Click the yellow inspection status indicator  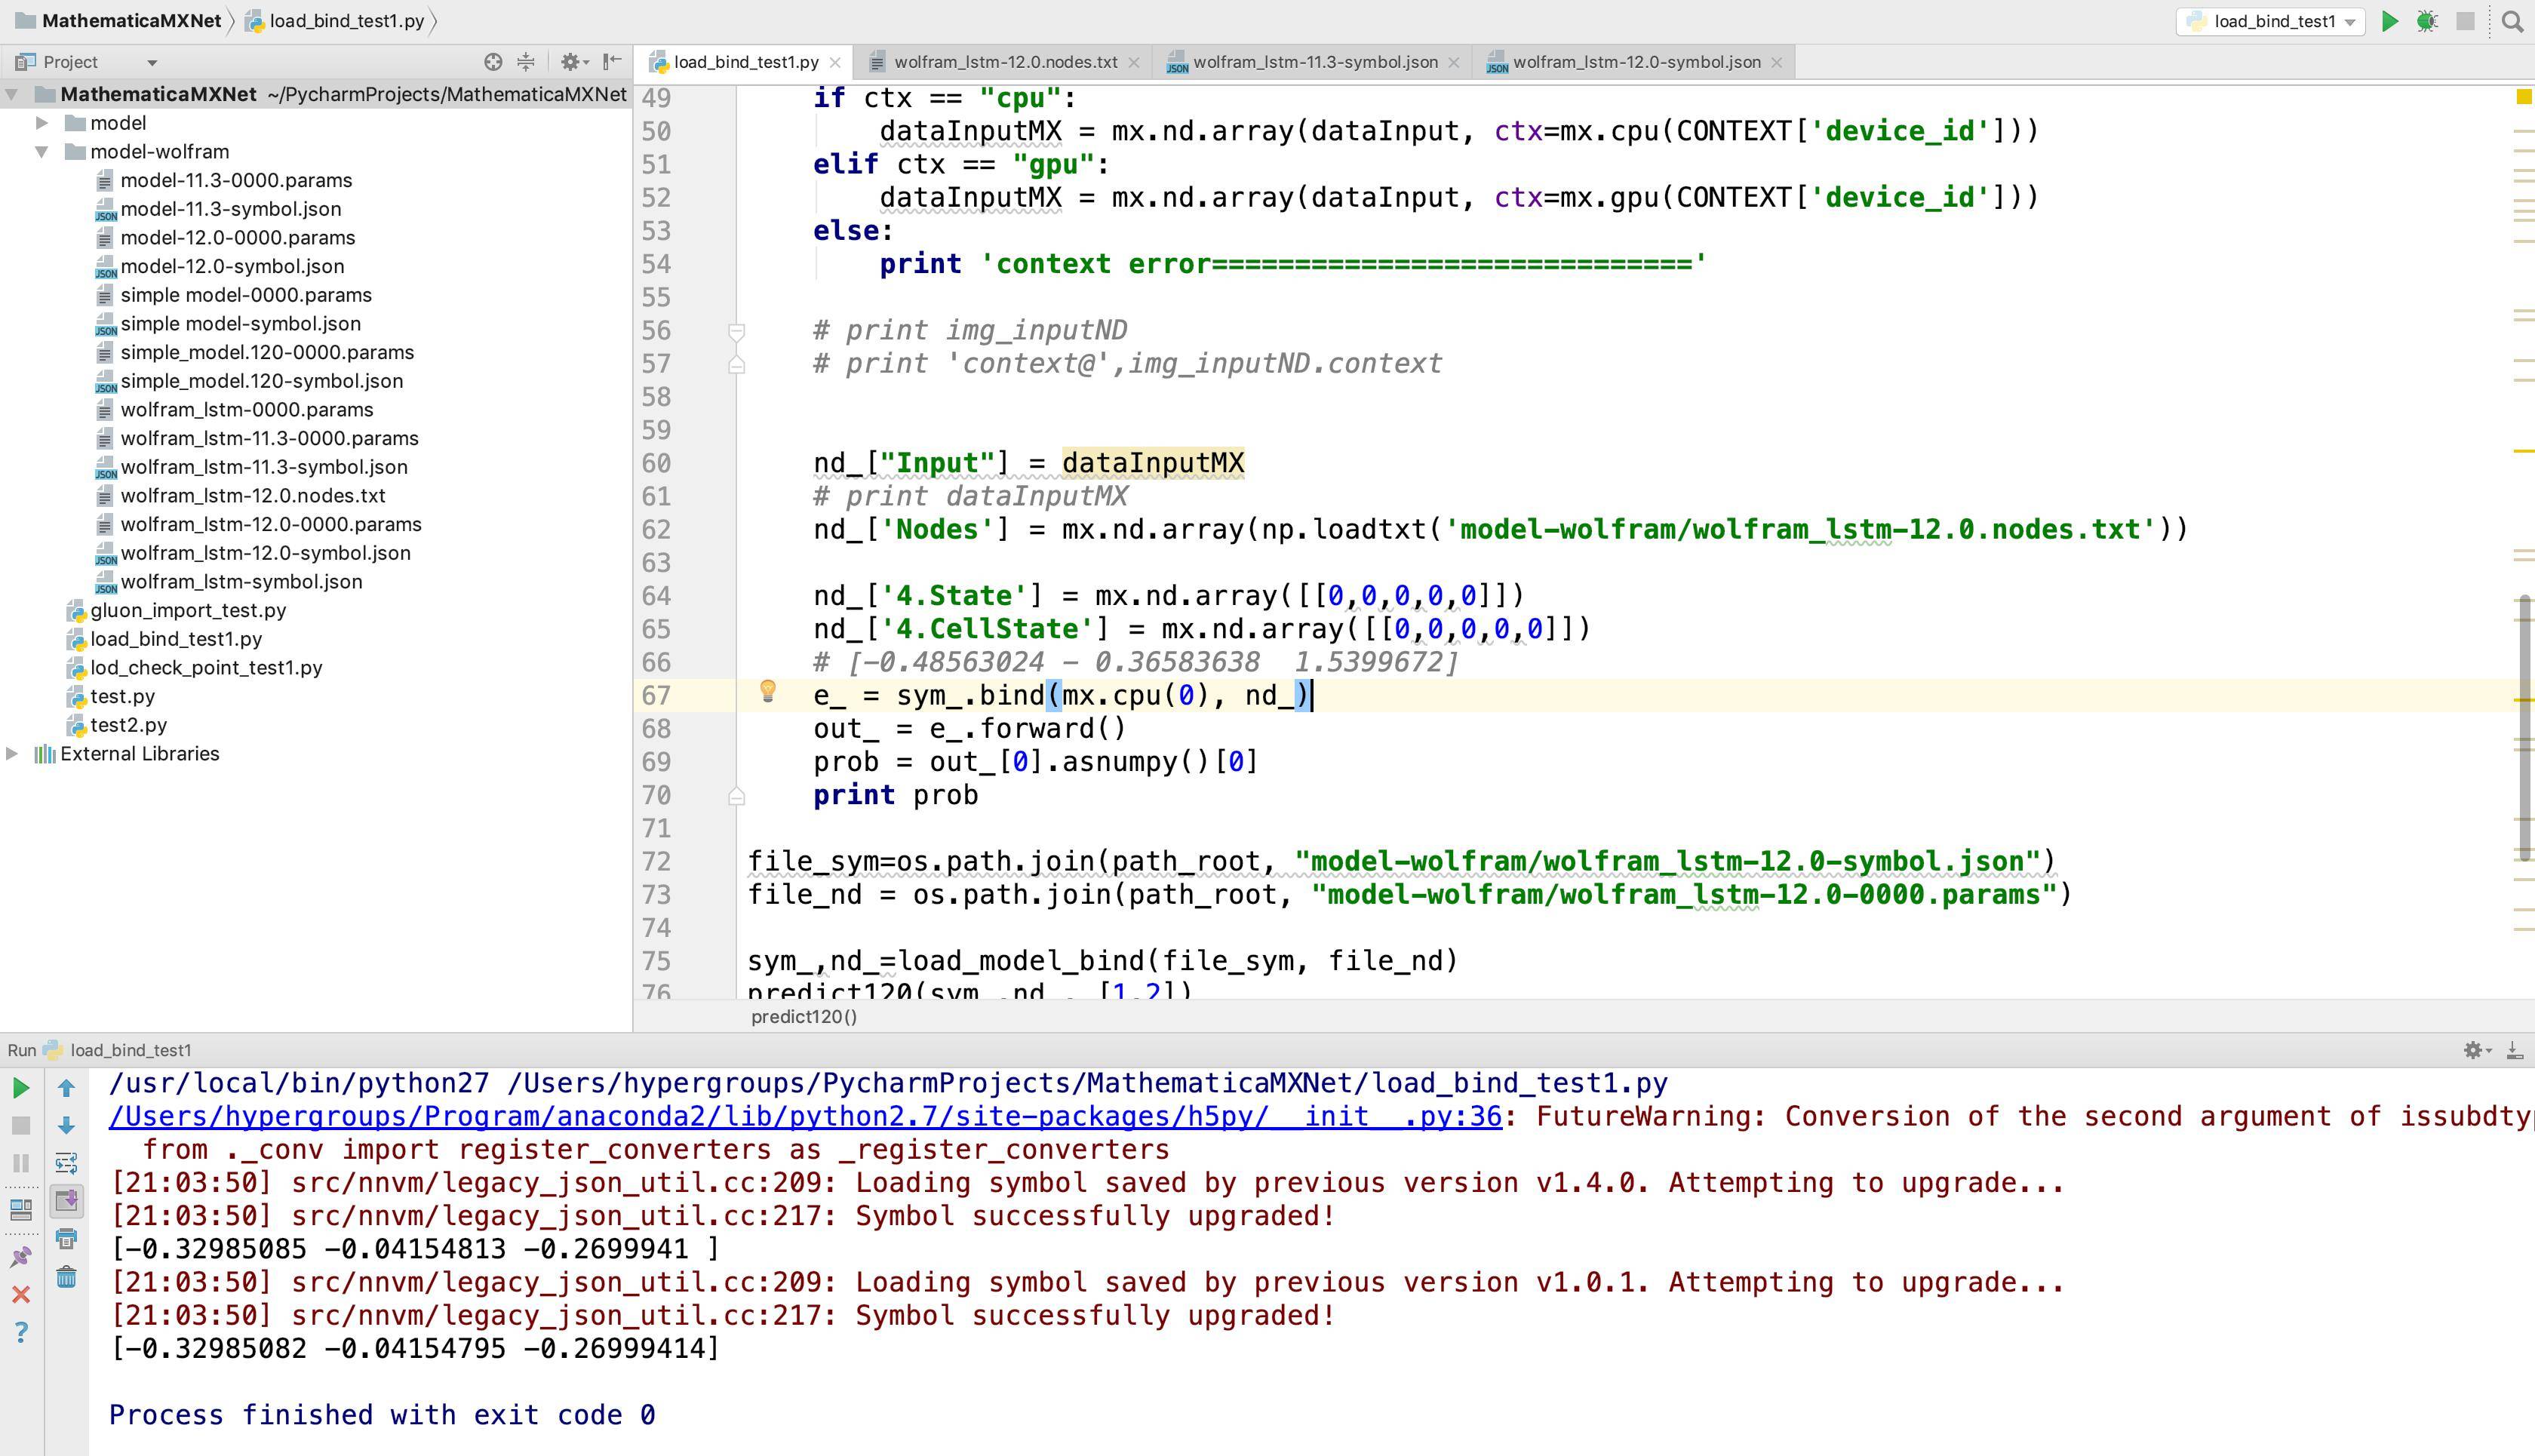pos(2523,97)
